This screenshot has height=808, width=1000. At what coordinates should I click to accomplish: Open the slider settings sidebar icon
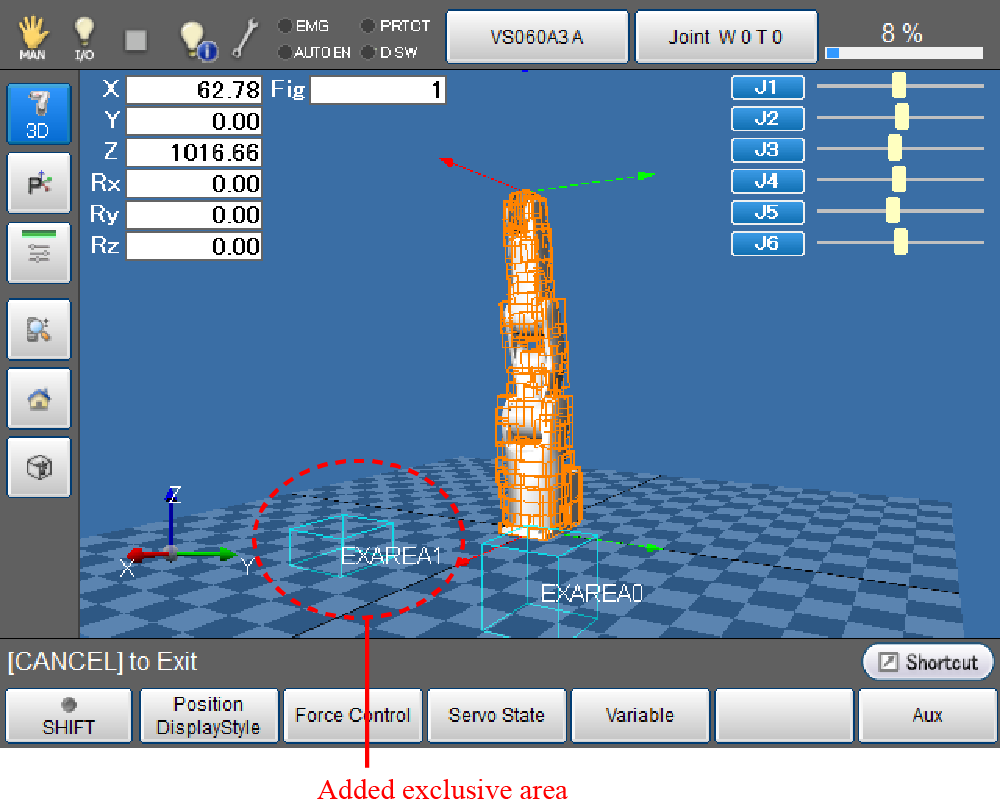coord(39,252)
